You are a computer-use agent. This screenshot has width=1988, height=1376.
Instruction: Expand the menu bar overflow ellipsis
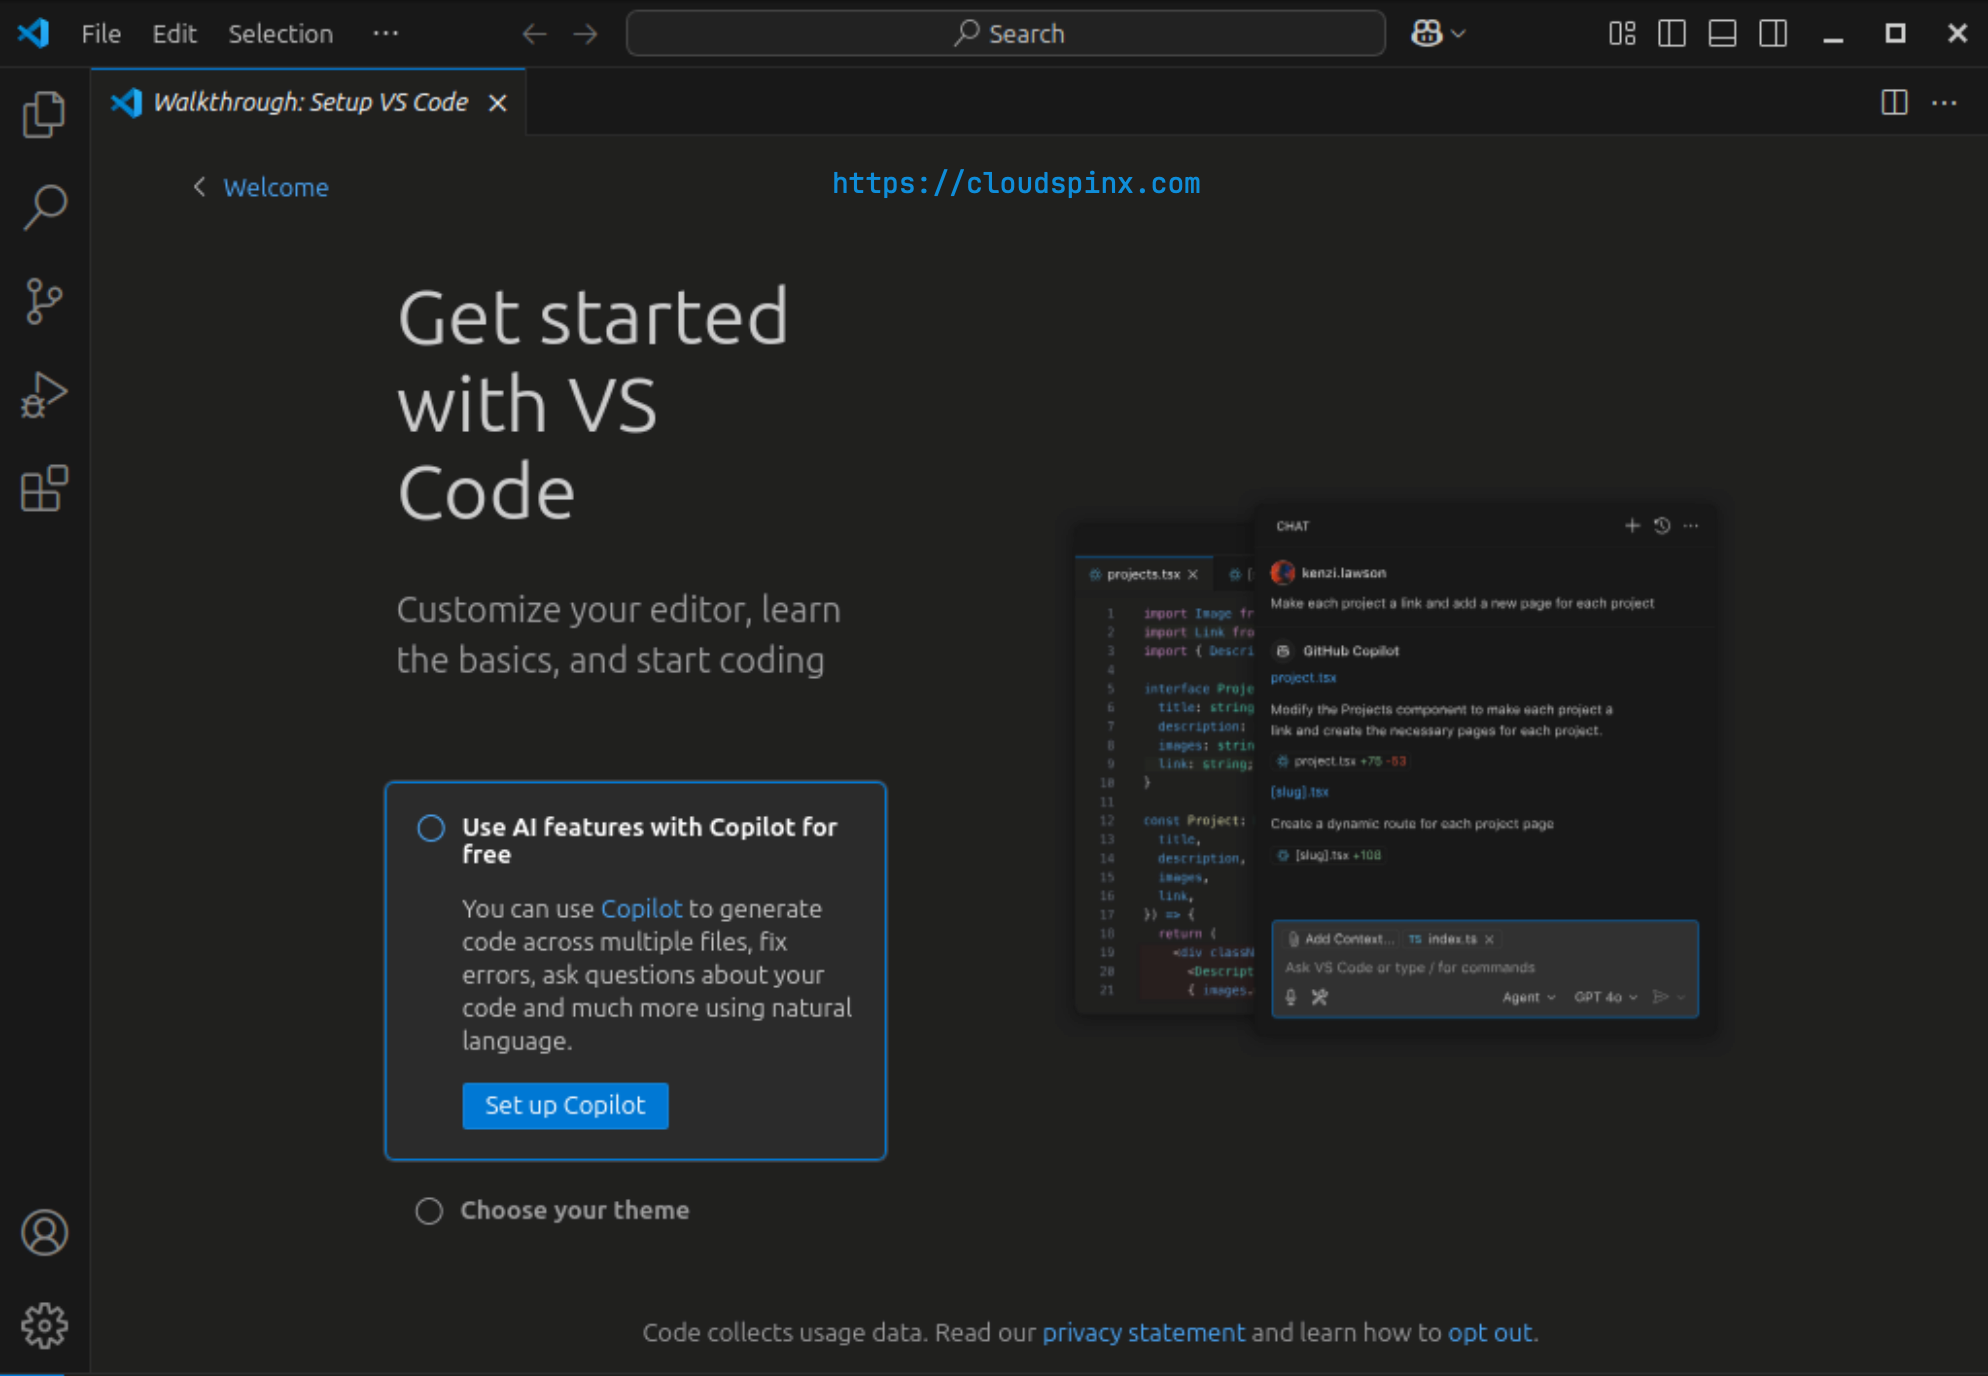click(386, 33)
